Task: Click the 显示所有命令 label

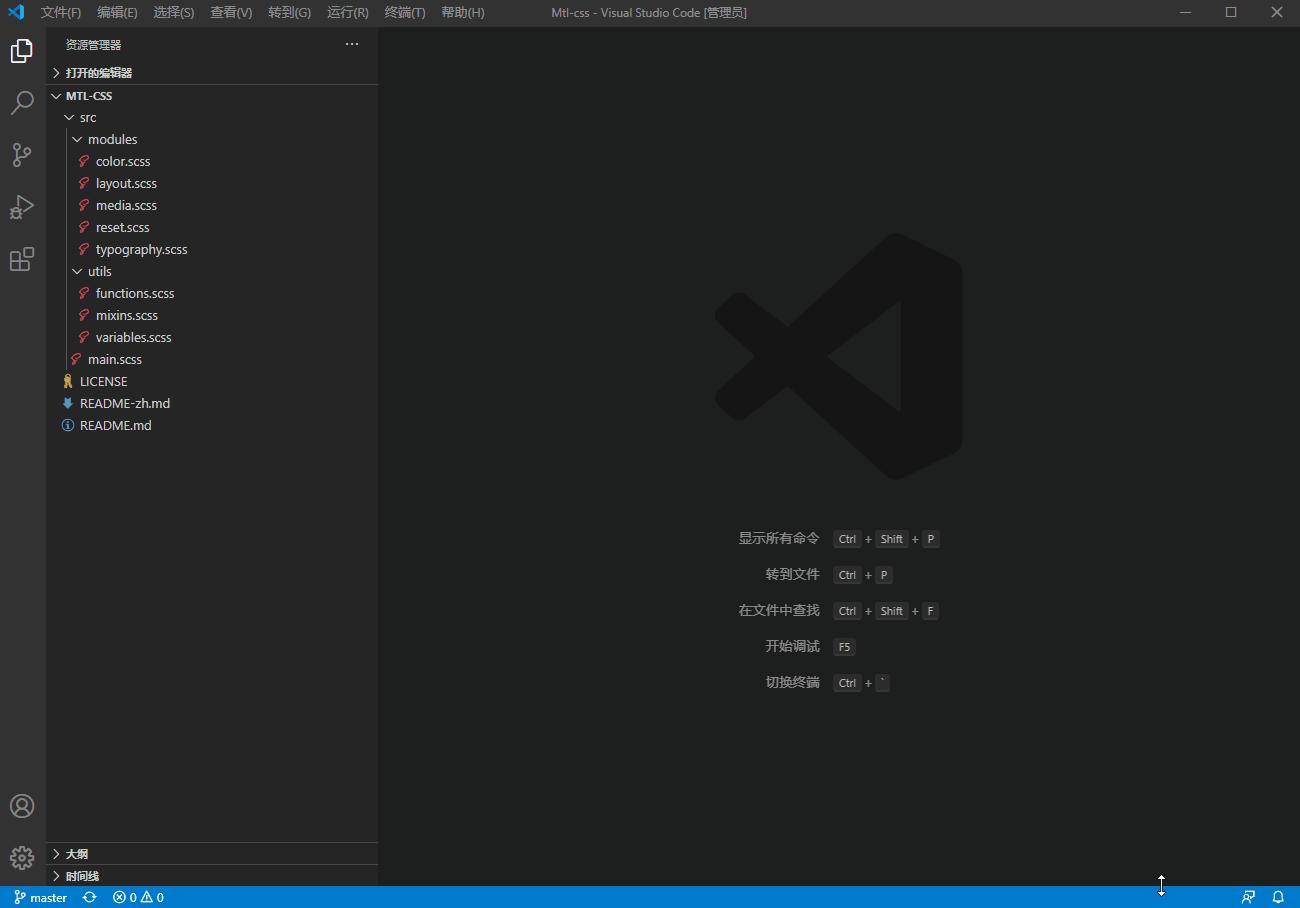Action: pos(779,538)
